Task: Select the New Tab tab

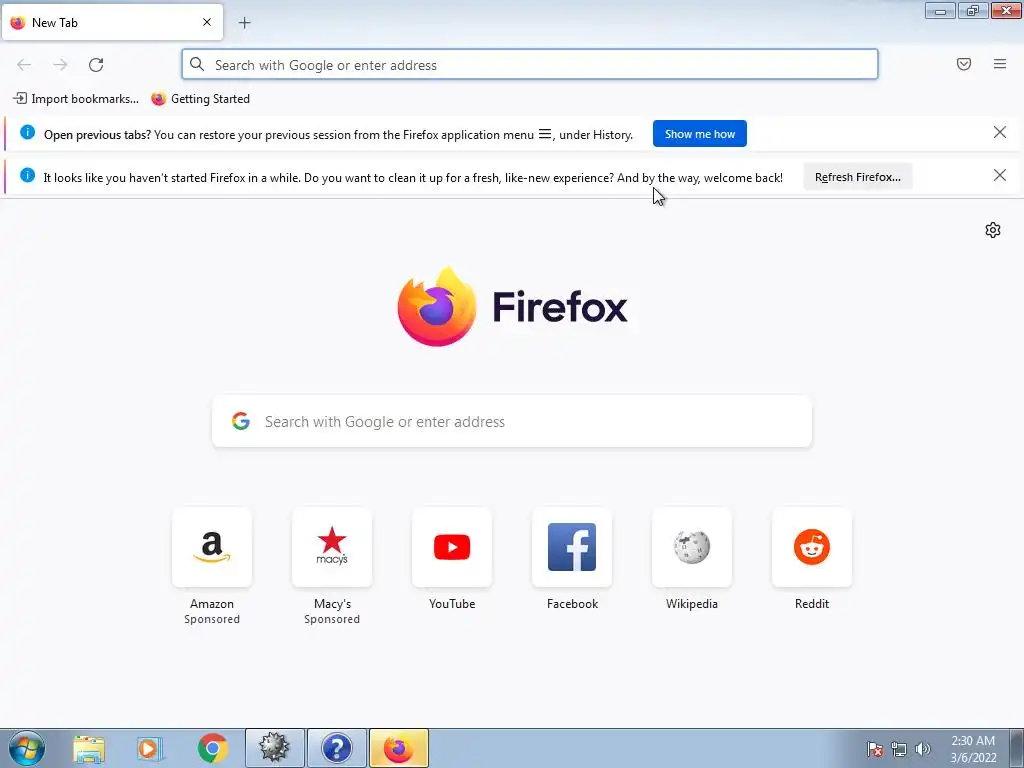Action: pos(112,22)
